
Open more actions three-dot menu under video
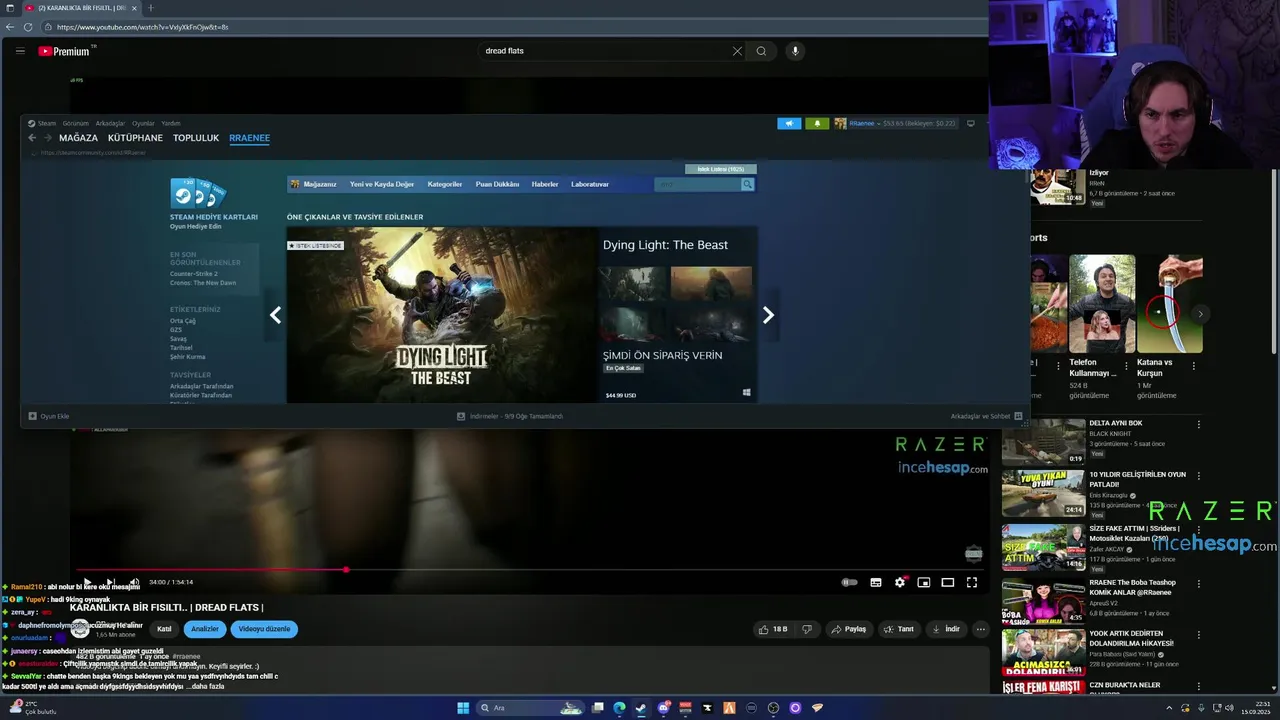click(981, 629)
